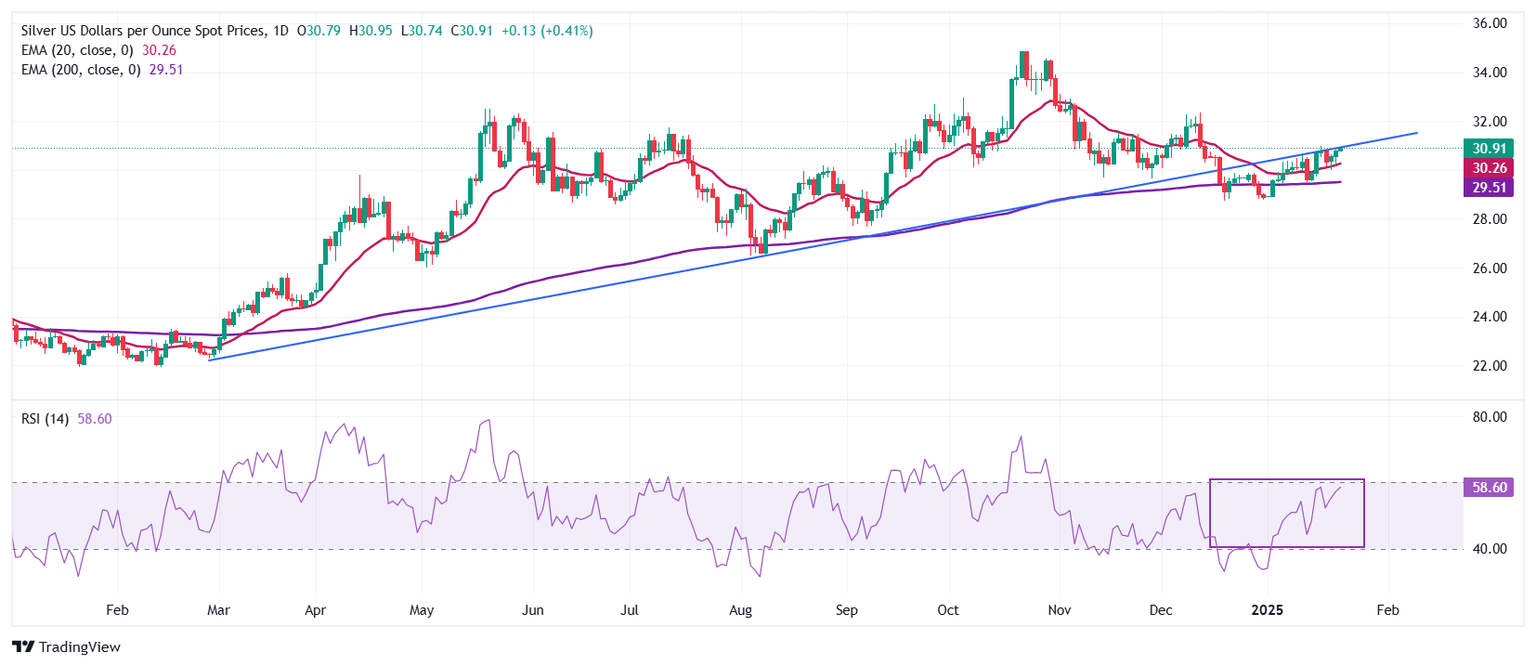Screen dimensions: 1536x667
Task: Click the 80.00 RSI axis label
Action: coord(1483,417)
